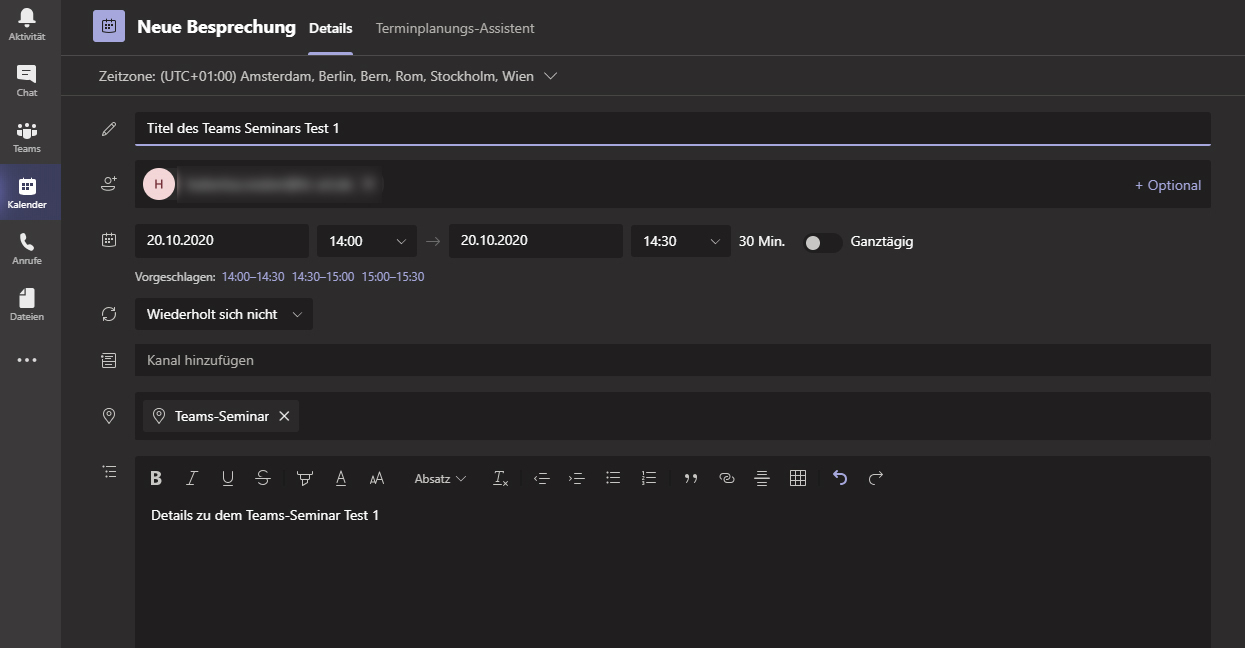Click the meeting details text area

click(673, 573)
